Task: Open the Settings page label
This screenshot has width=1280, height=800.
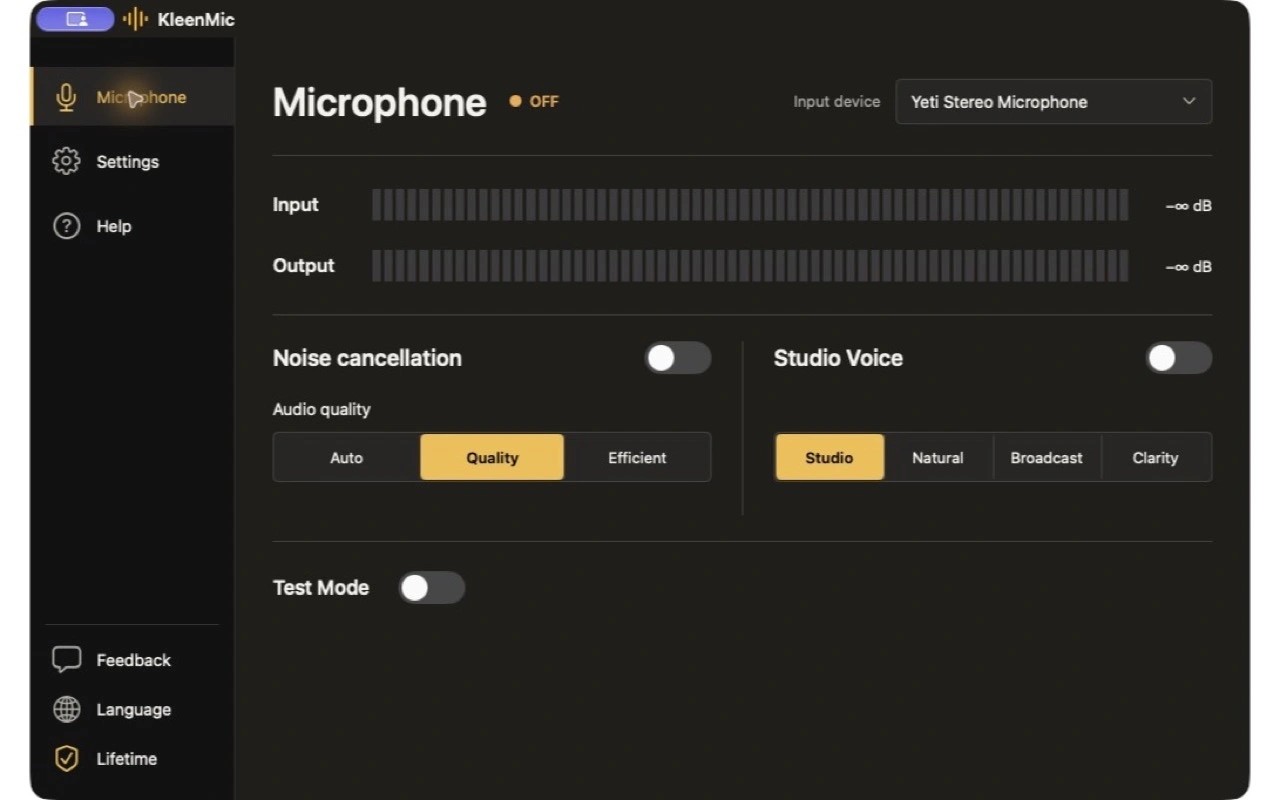Action: tap(127, 162)
